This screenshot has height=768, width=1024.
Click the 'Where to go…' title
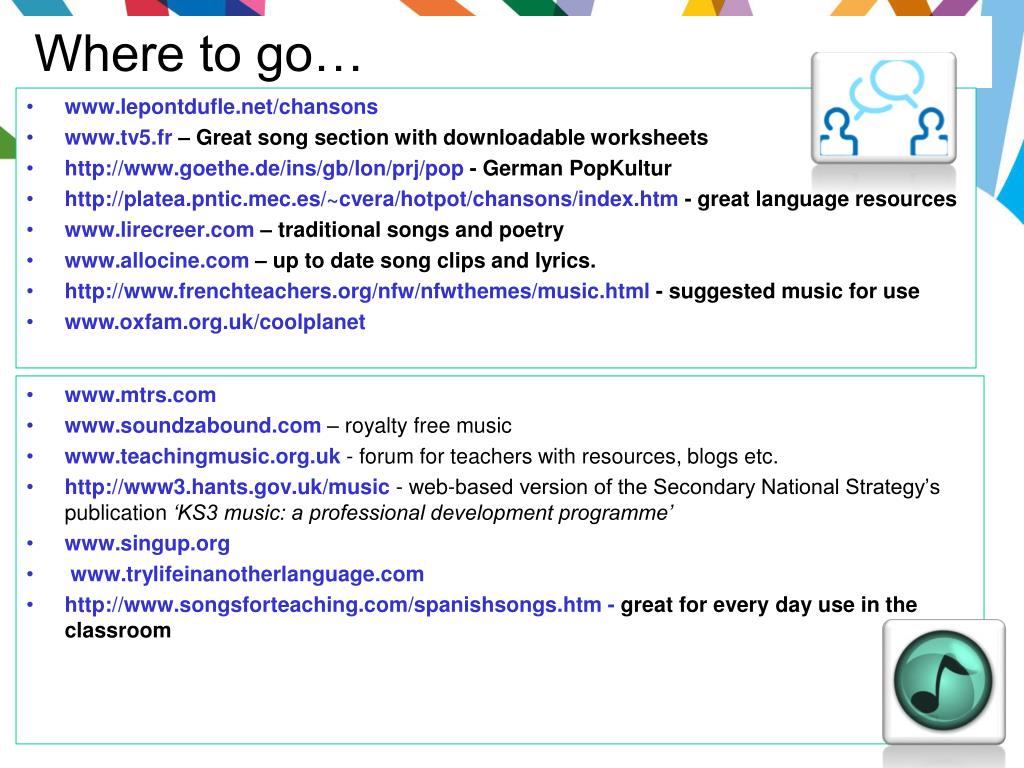[198, 54]
